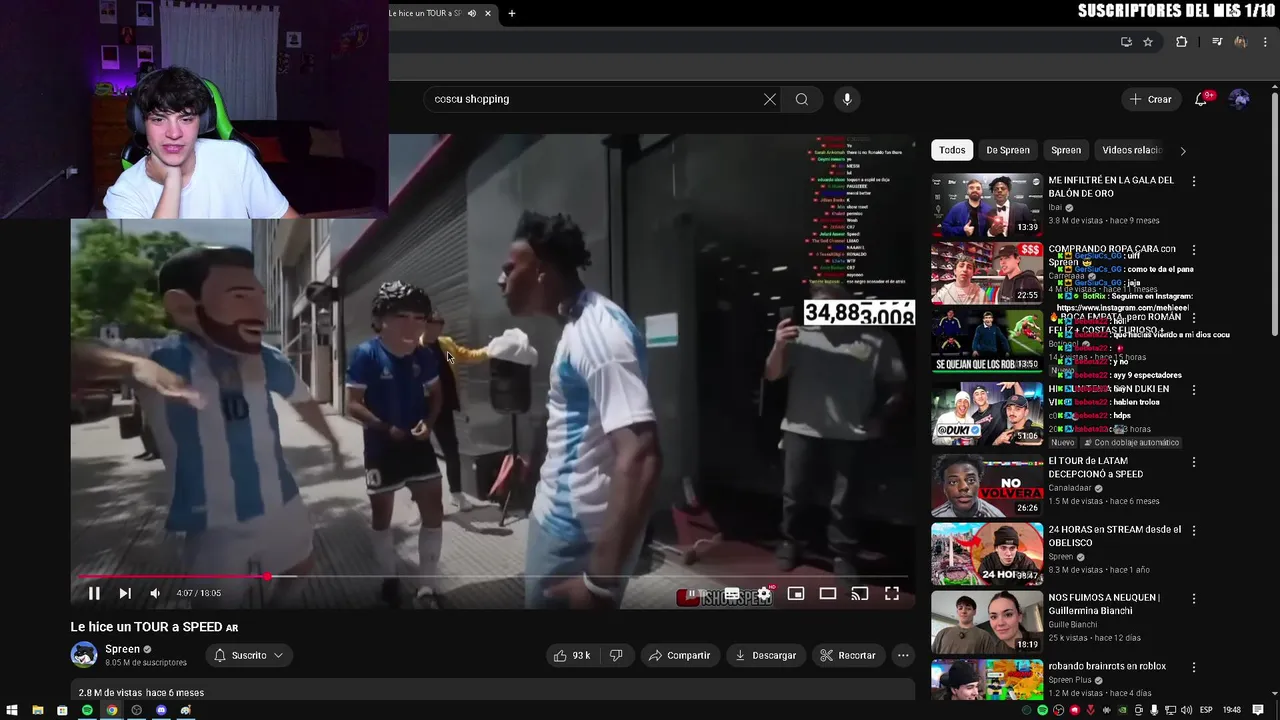
Task: Open El TOUR de LATAM DECEPCIONÓ video title
Action: tap(1095, 468)
